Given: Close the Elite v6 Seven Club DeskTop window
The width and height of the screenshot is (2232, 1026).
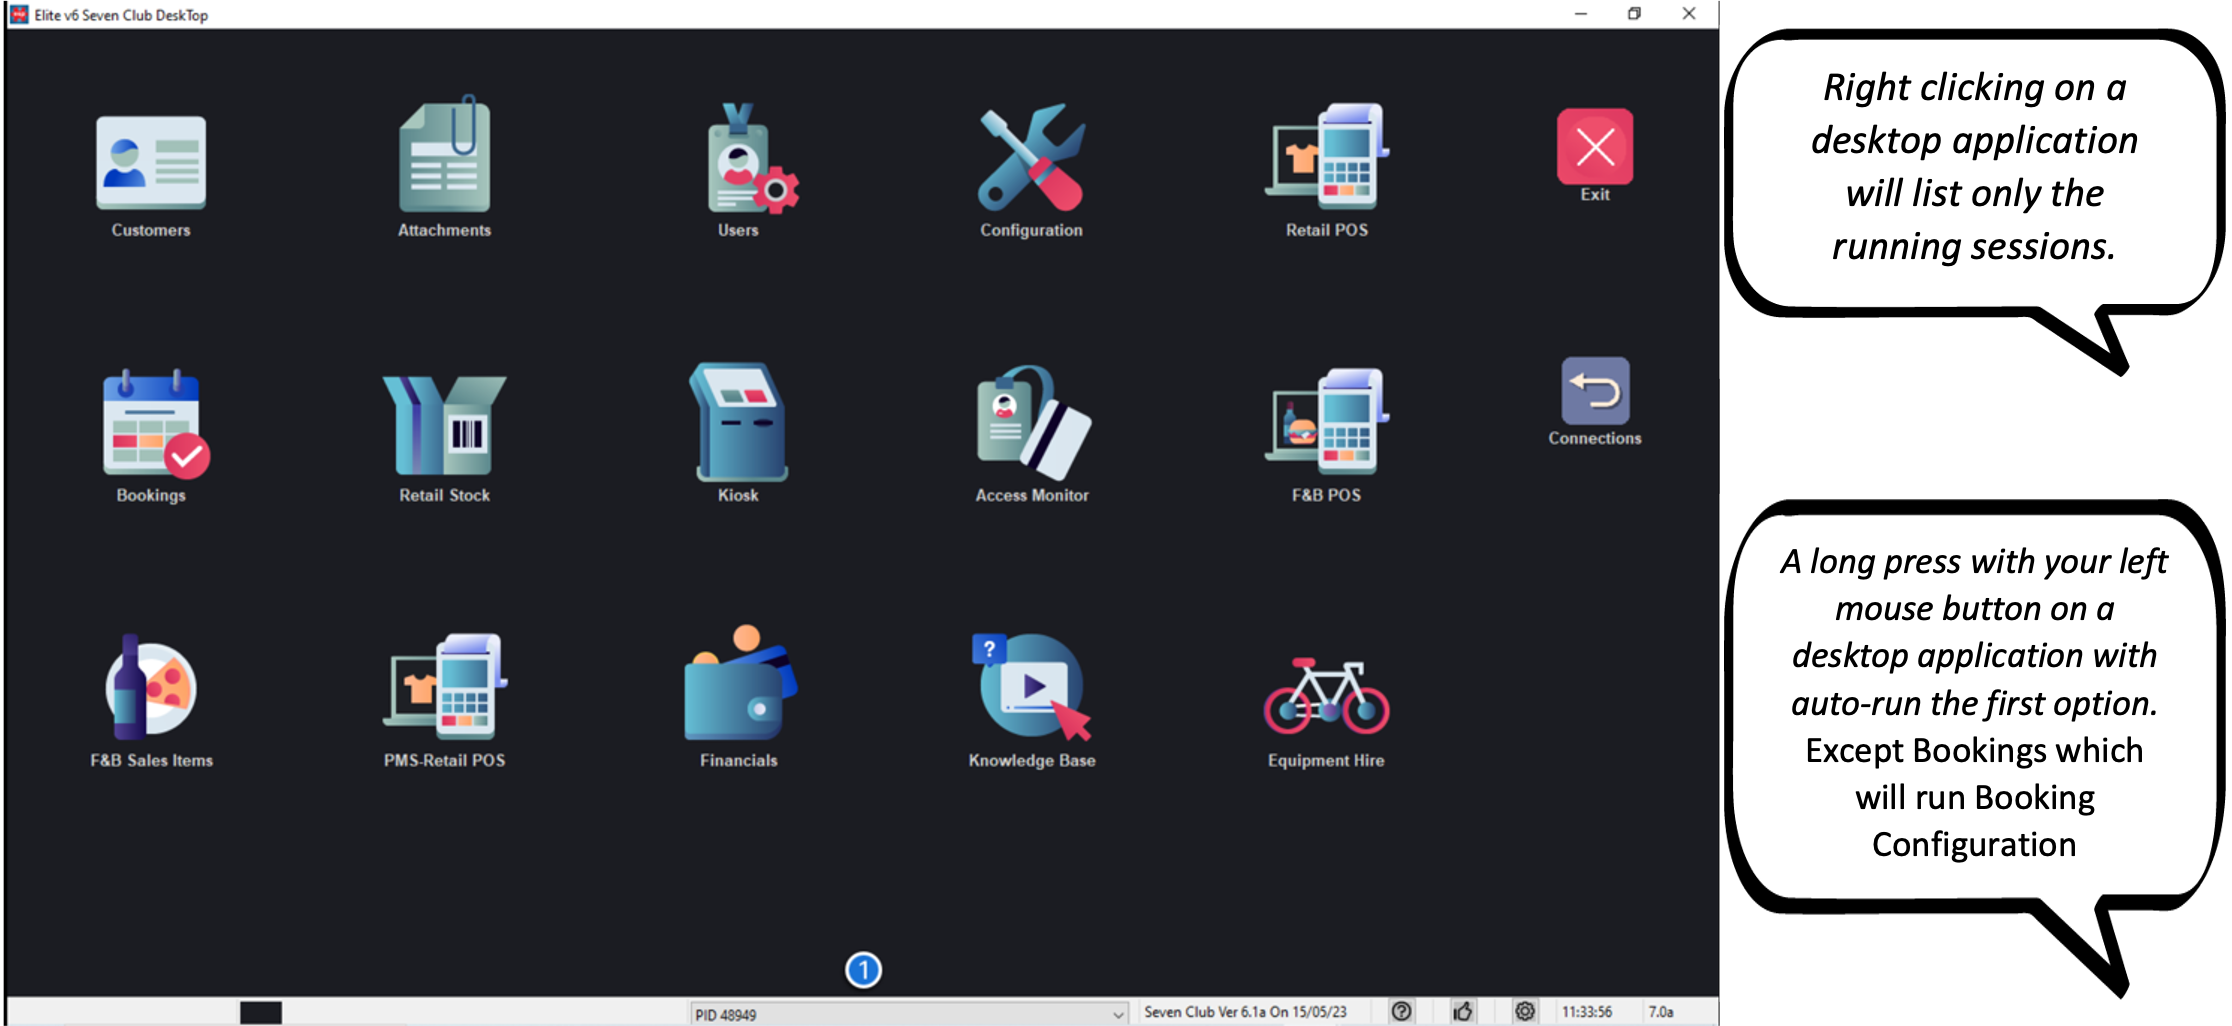Looking at the screenshot, I should (1689, 14).
